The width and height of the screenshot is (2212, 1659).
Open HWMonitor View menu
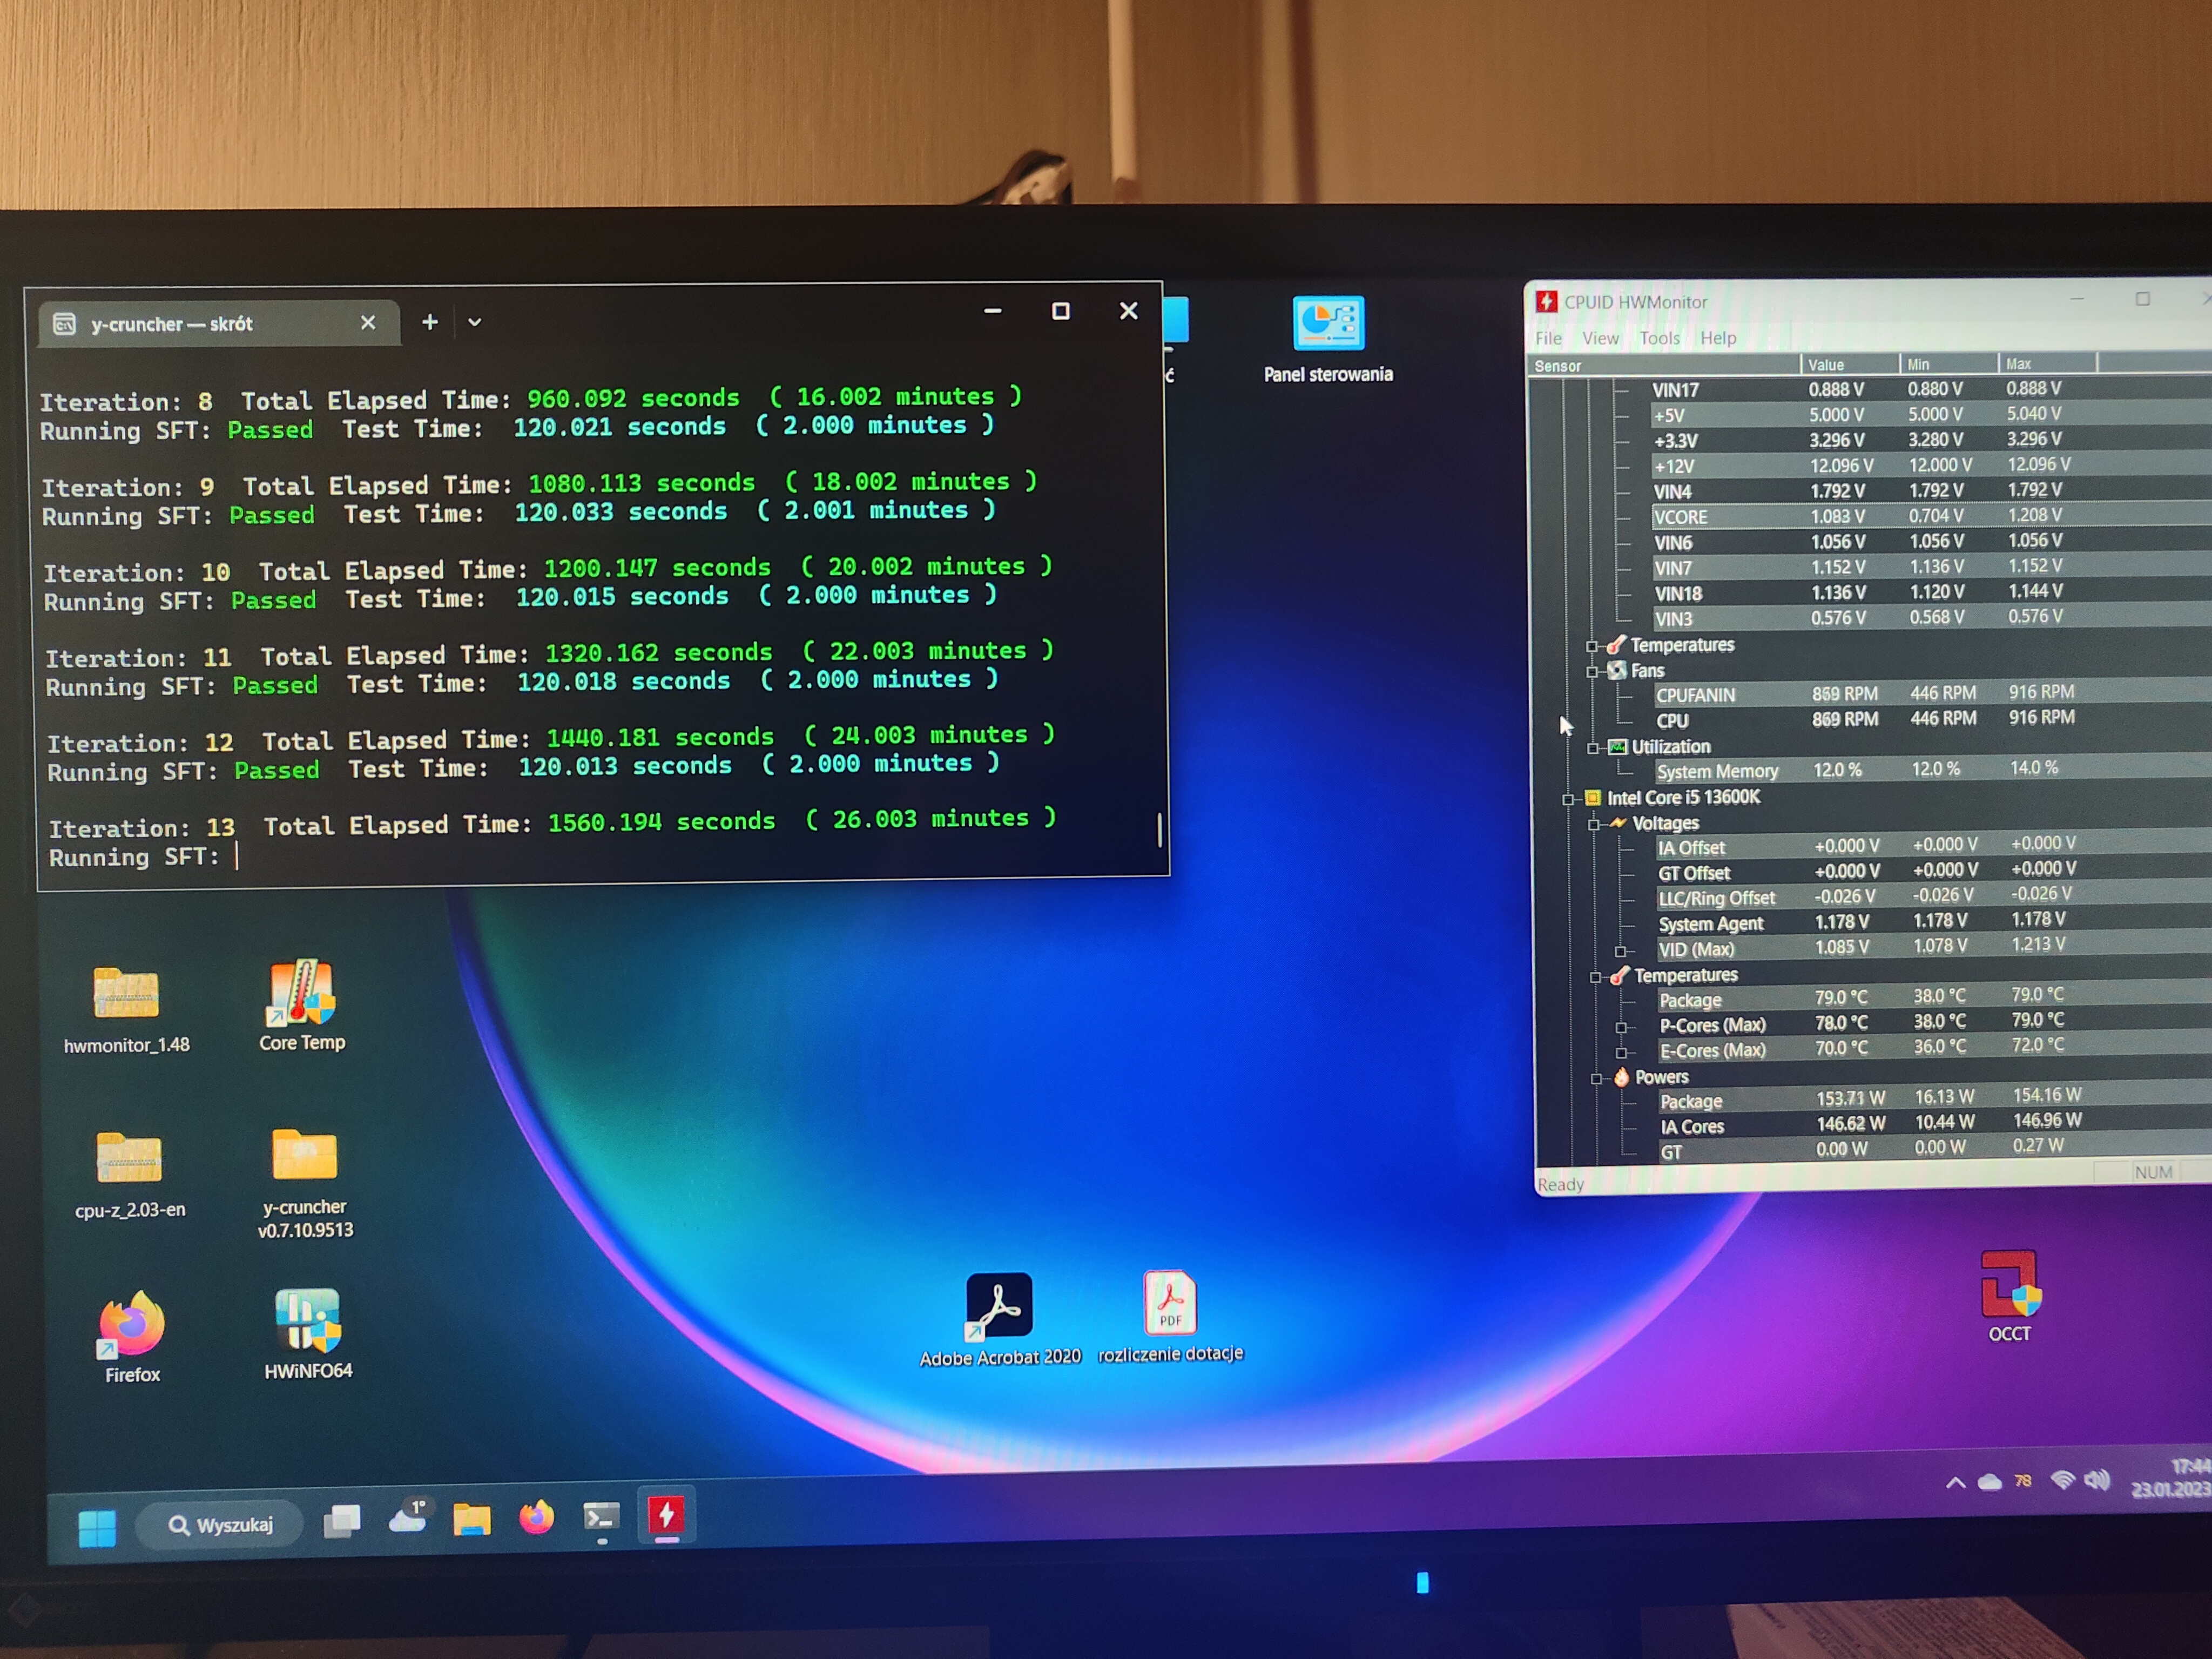[x=1600, y=339]
